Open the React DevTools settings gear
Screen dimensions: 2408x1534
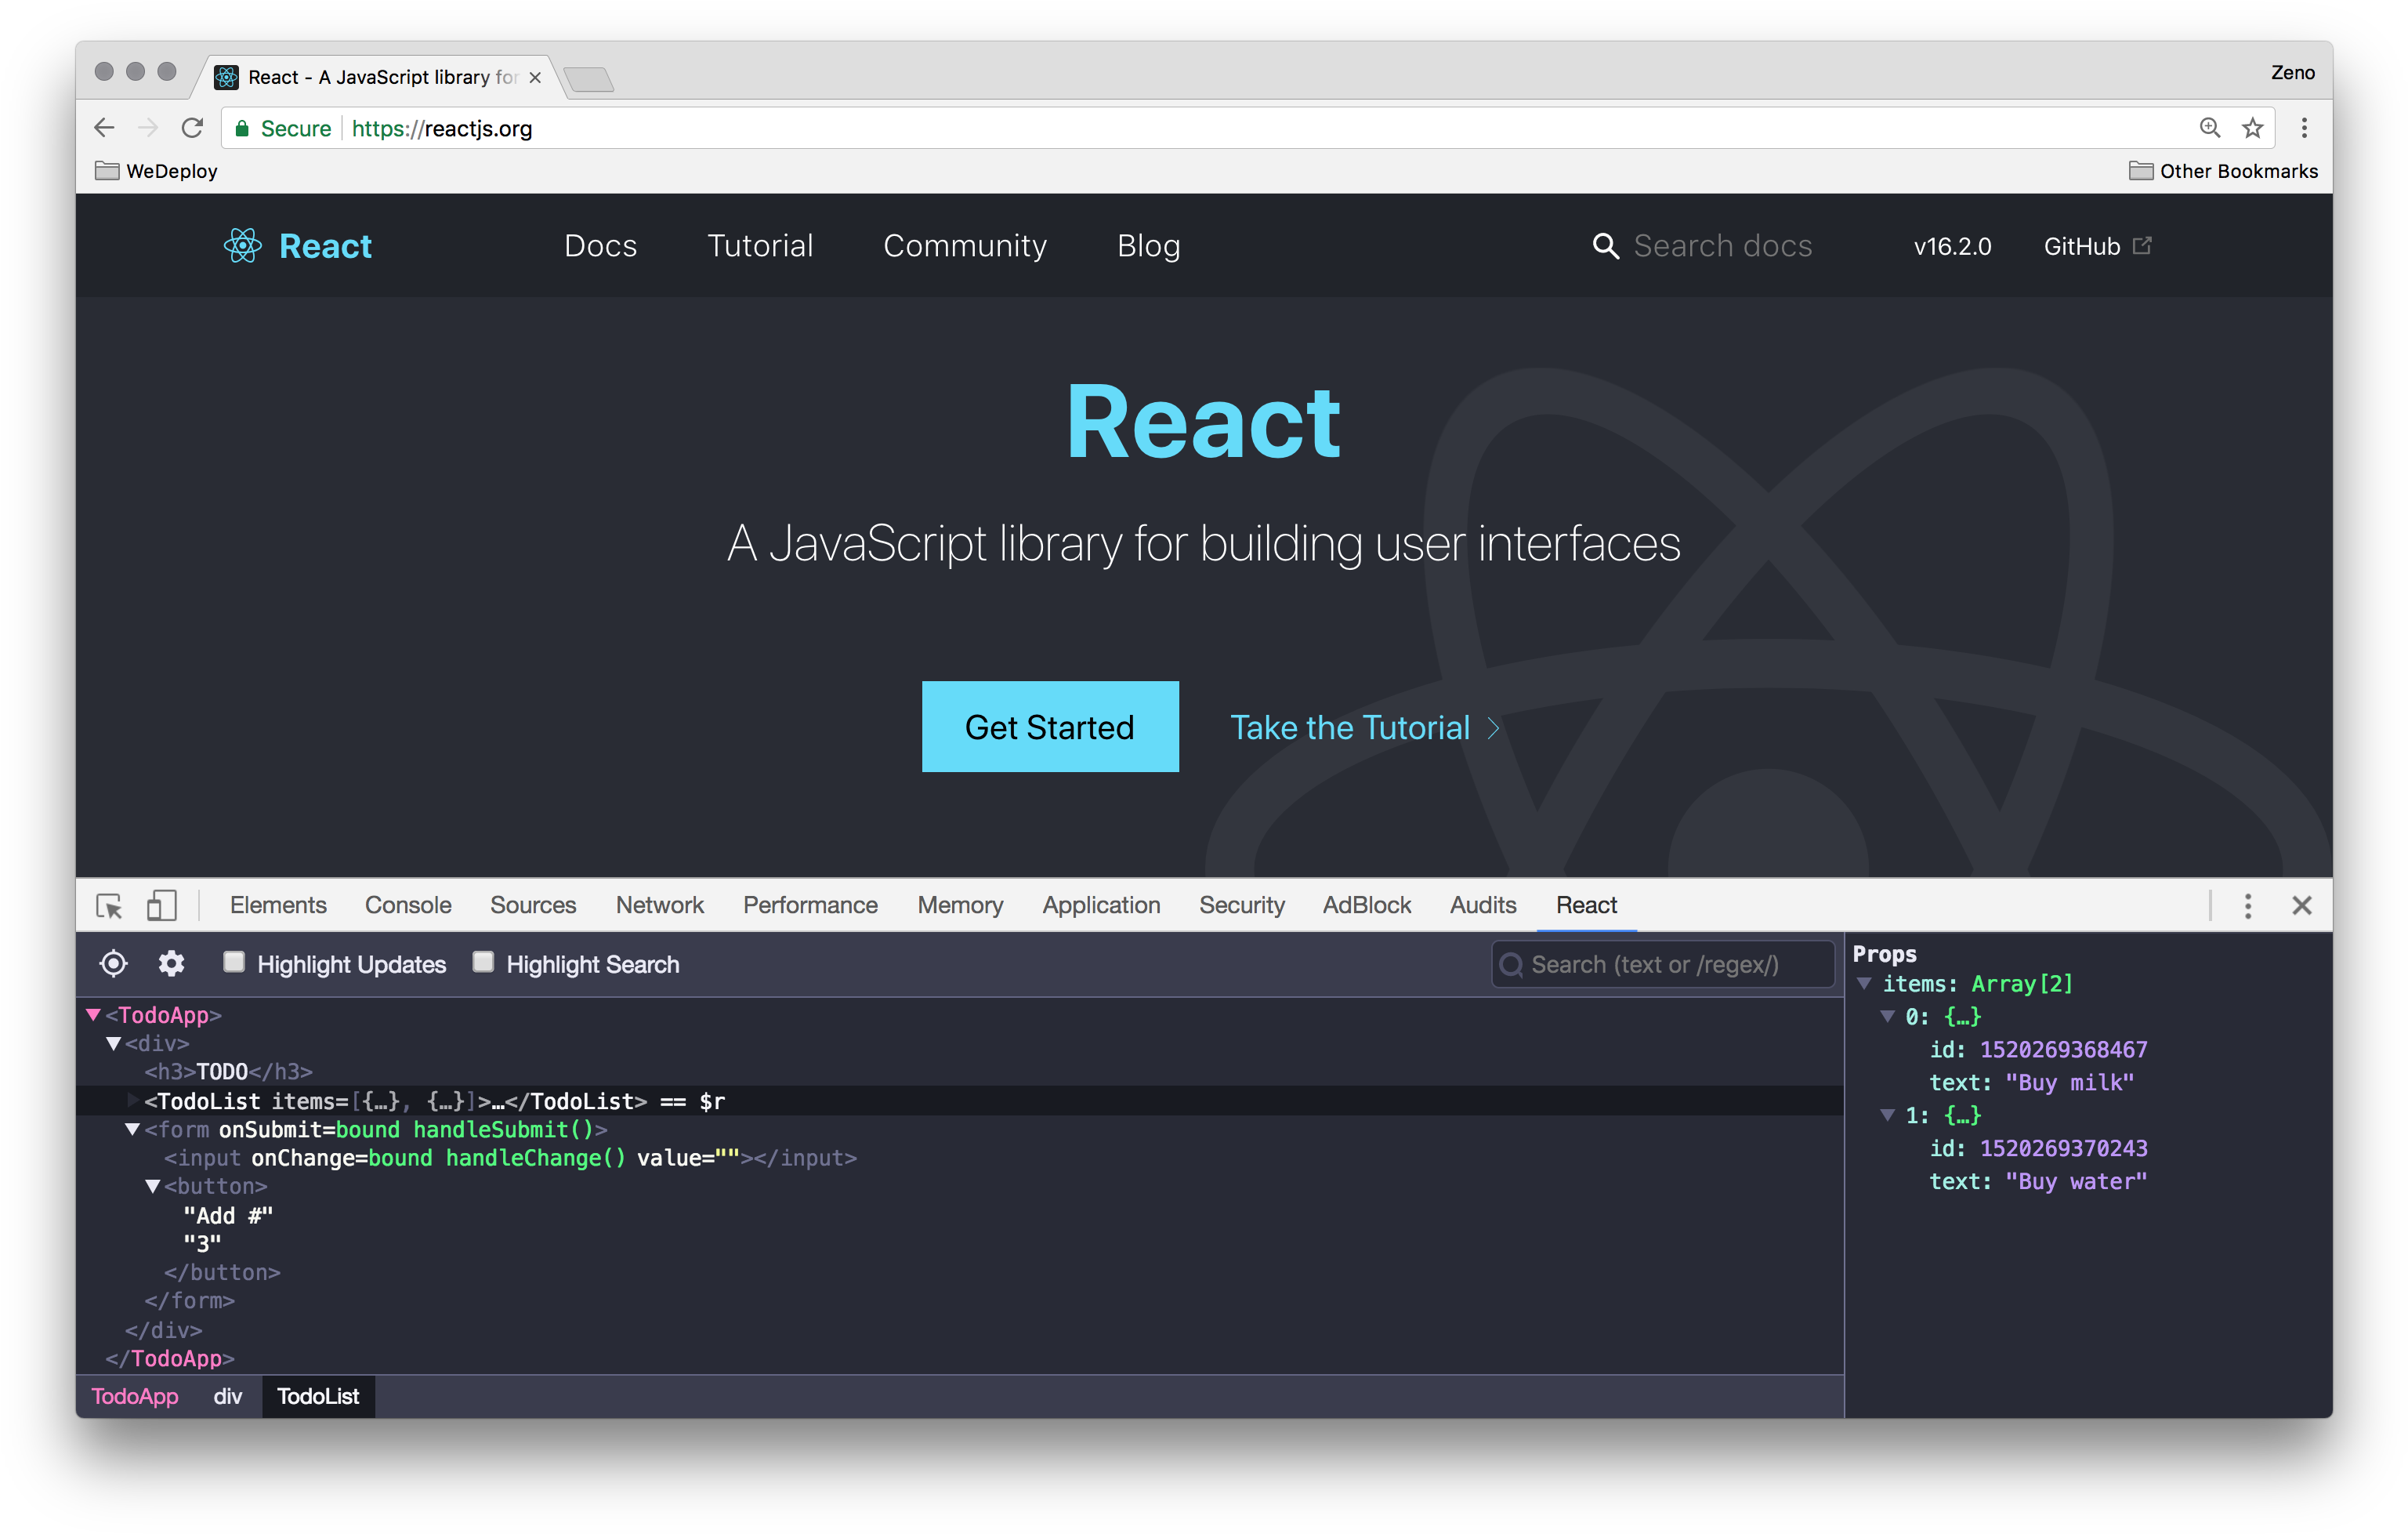pos(170,963)
